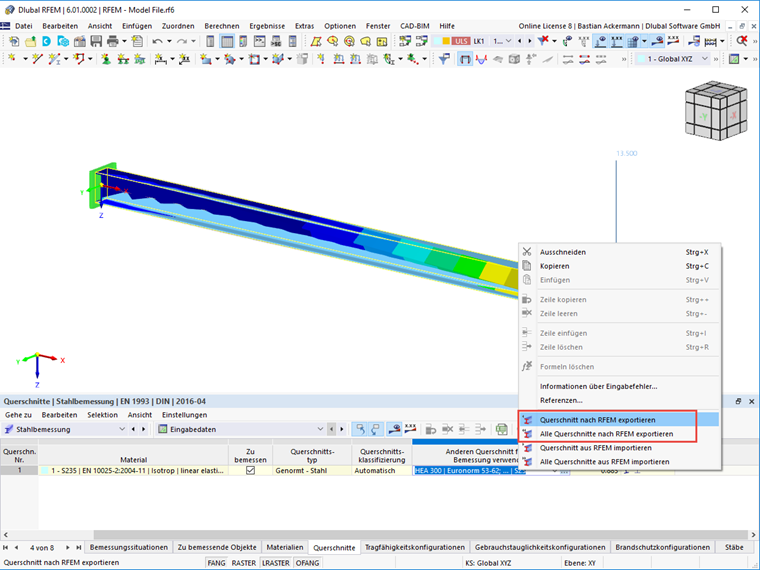Click the Redo arrow icon
The image size is (760, 570).
(181, 42)
